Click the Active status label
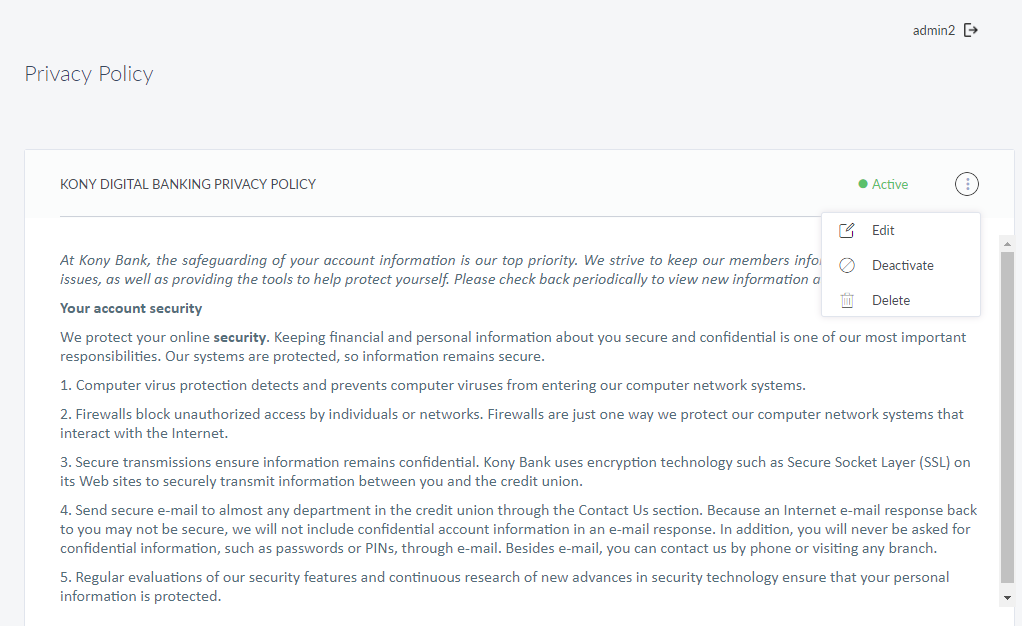Viewport: 1022px width, 626px height. (890, 184)
